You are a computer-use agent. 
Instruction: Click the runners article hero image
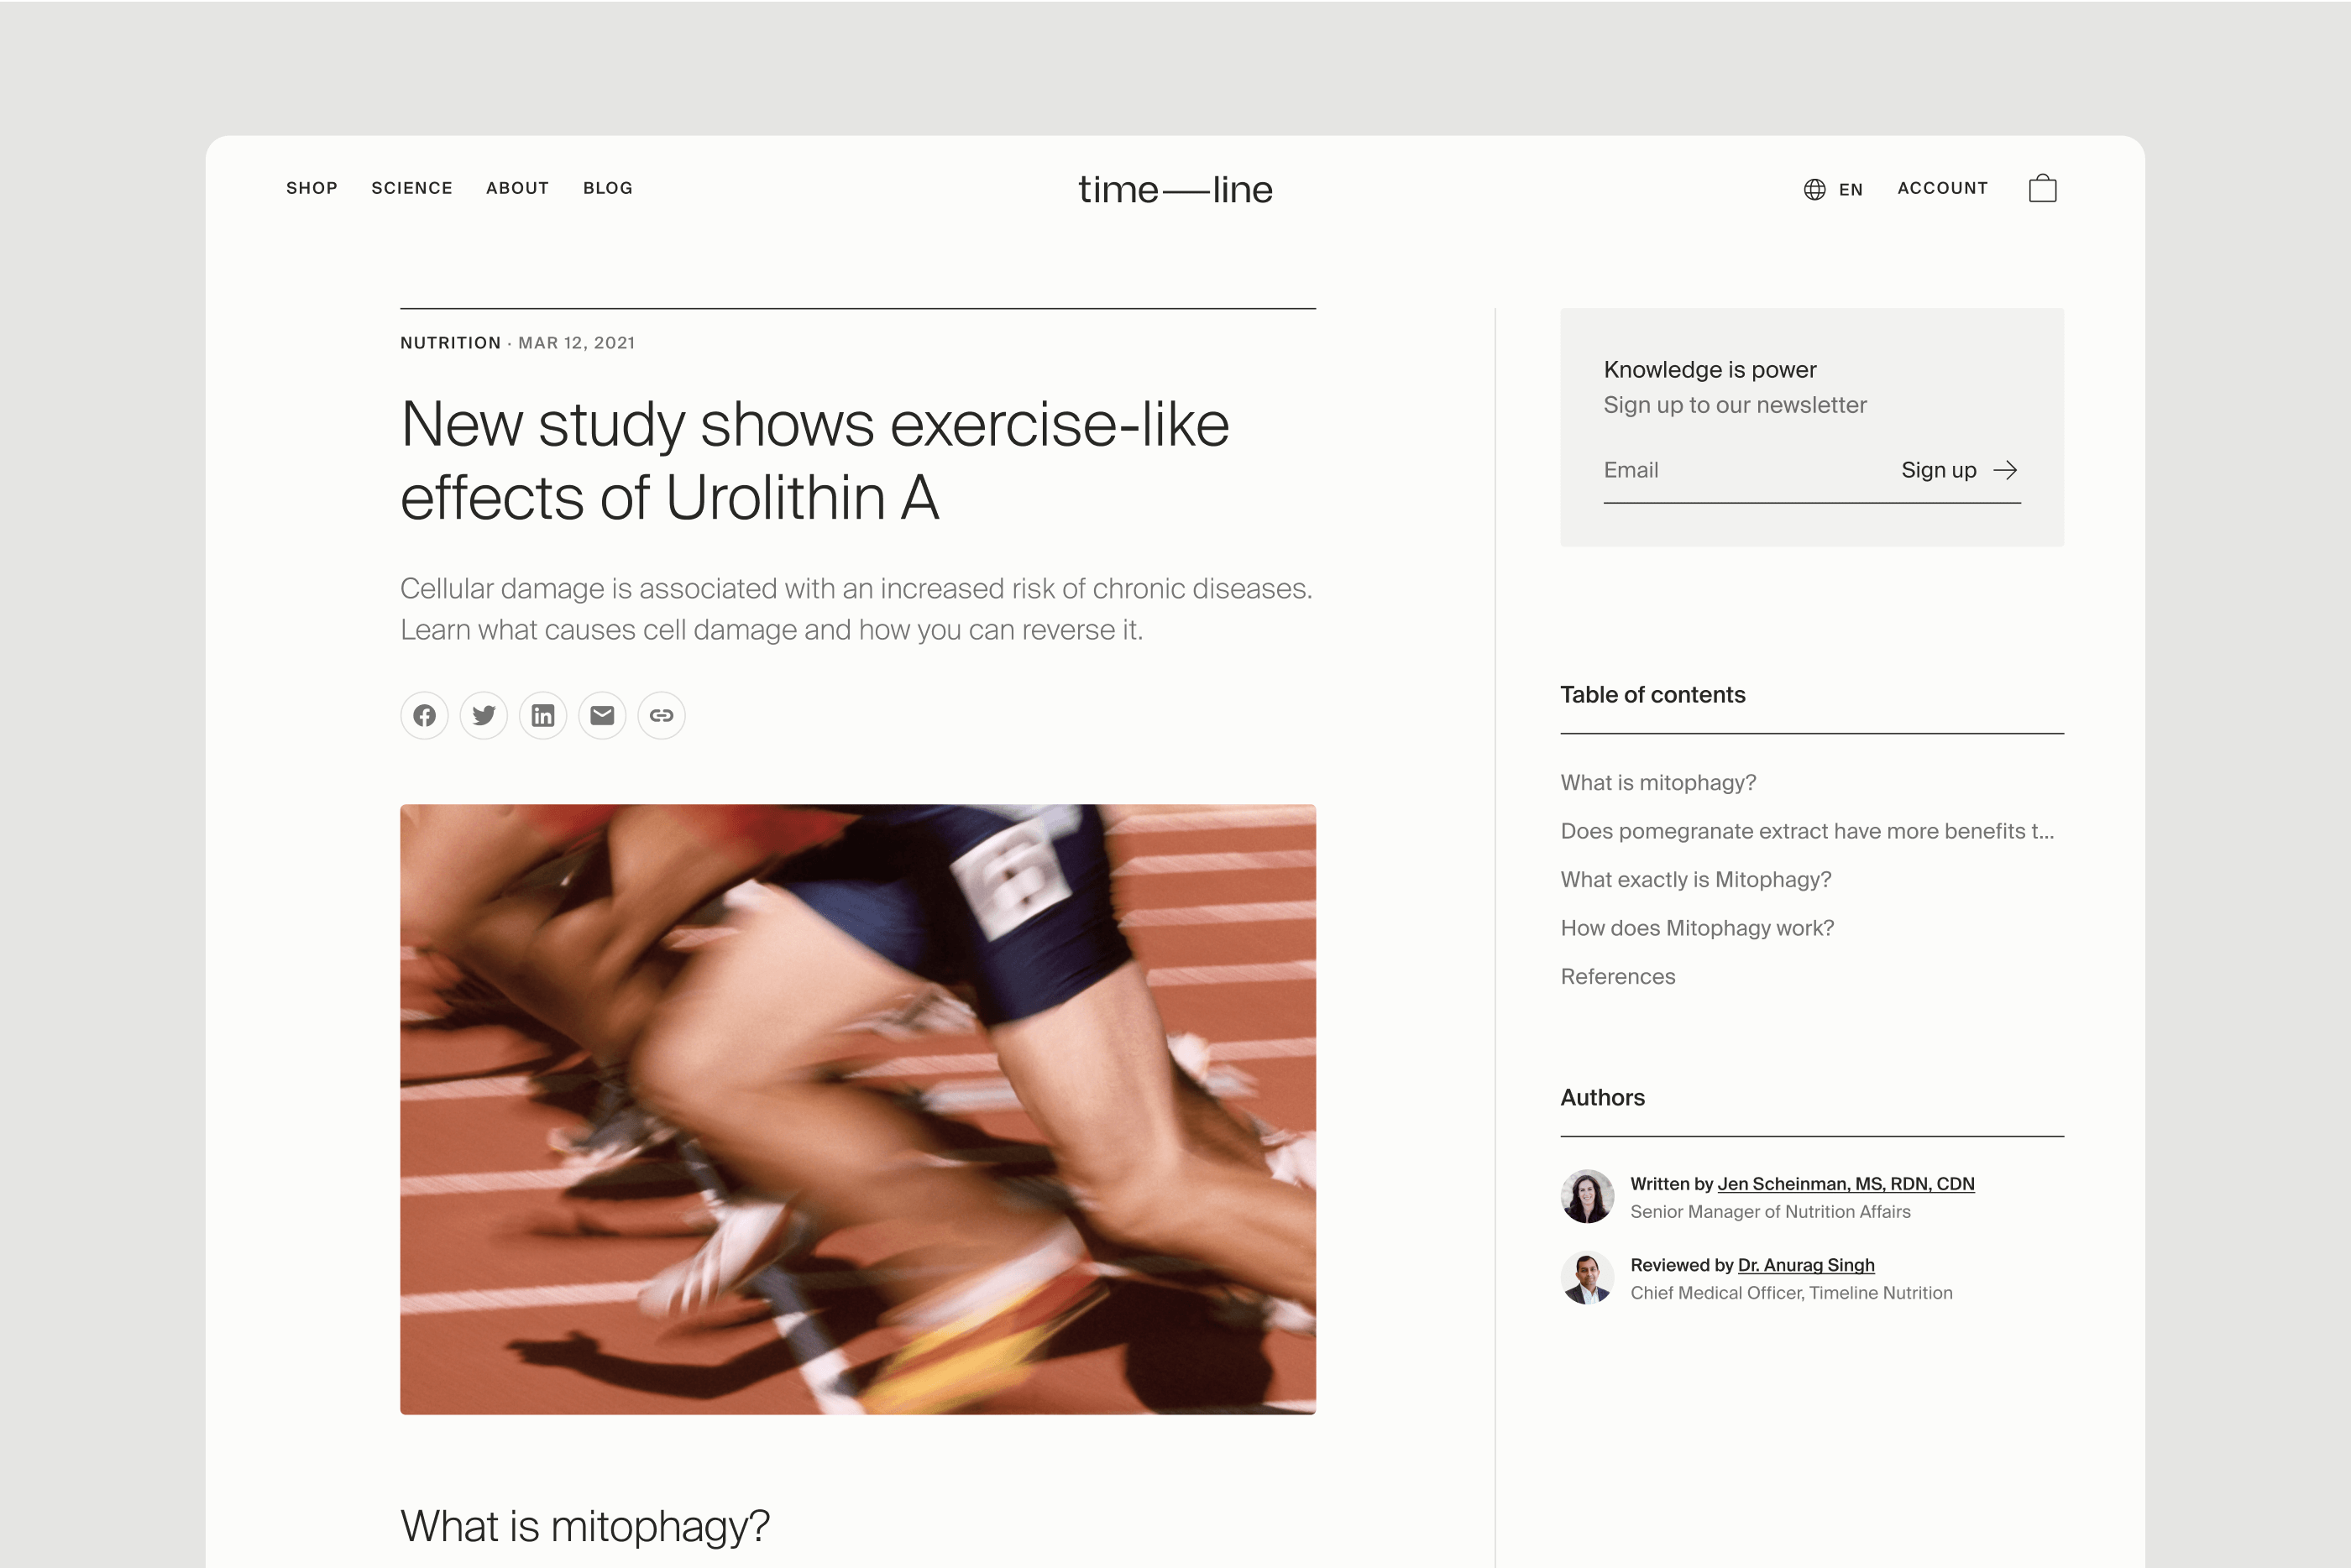[858, 1109]
